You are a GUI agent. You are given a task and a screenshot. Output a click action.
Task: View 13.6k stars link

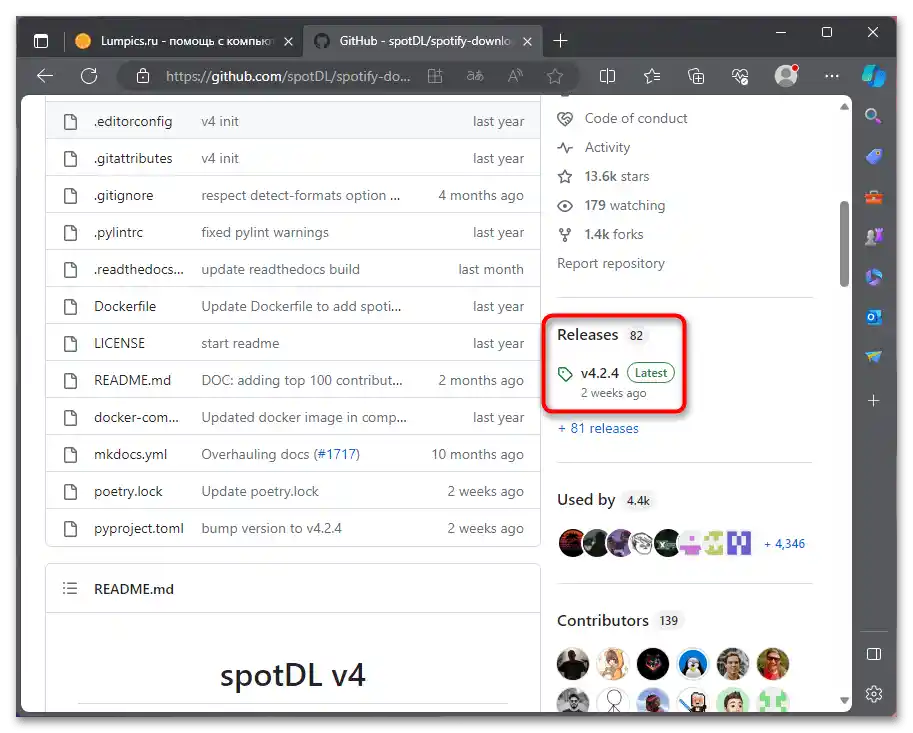coord(617,176)
